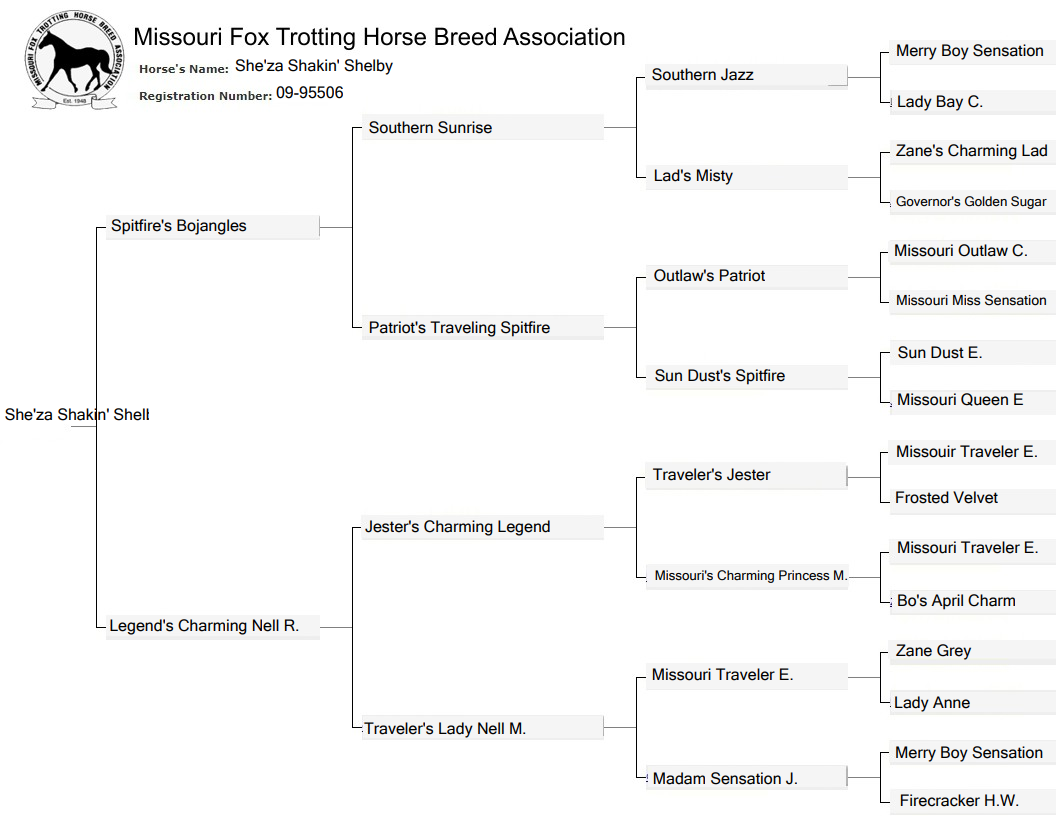This screenshot has height=816, width=1056.
Task: Click the Horse's Name field value
Action: [313, 66]
